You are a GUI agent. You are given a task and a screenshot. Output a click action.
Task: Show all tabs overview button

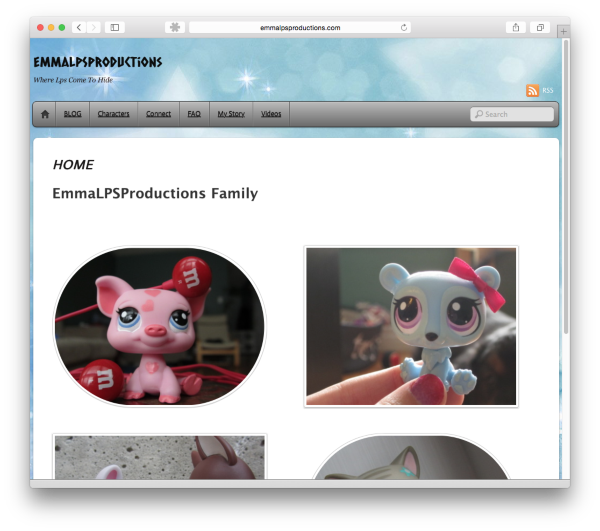541,27
